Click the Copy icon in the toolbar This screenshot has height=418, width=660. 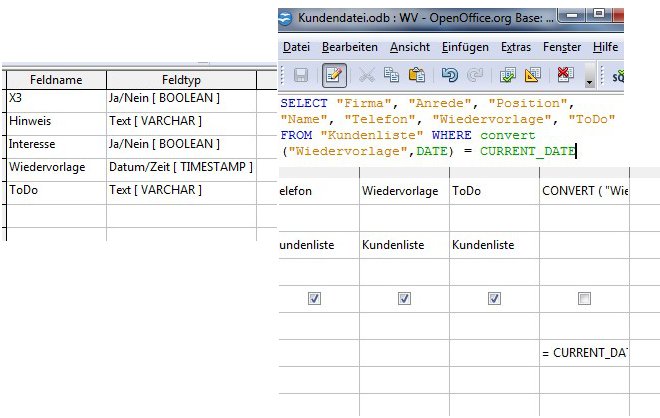point(392,75)
